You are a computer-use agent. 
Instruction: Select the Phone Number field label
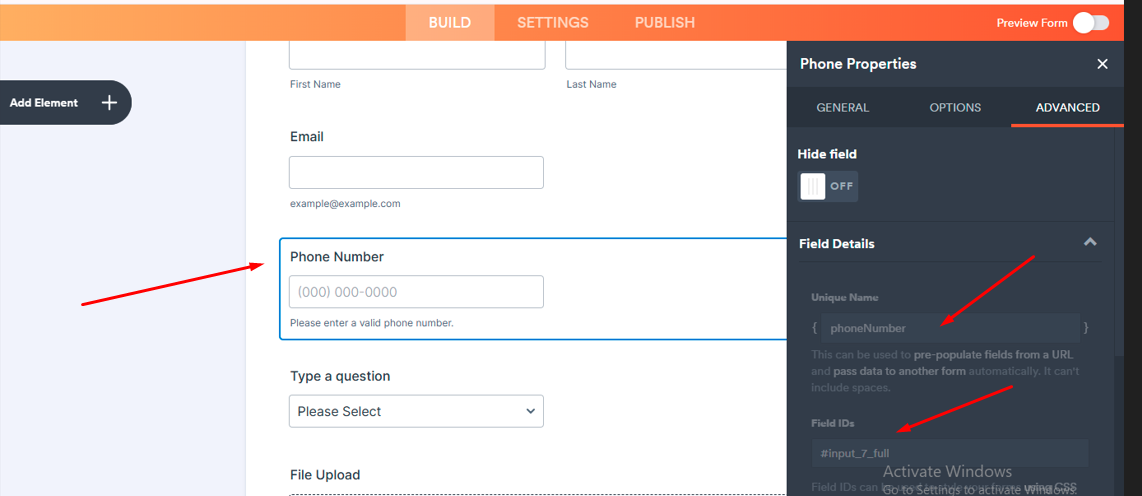pyautogui.click(x=337, y=257)
